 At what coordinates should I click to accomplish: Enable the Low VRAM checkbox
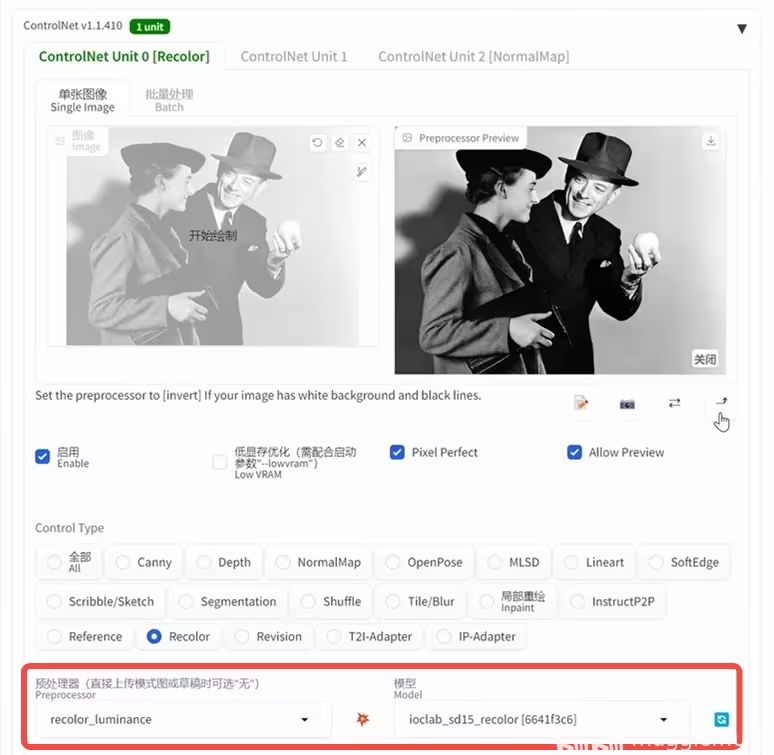[x=220, y=462]
